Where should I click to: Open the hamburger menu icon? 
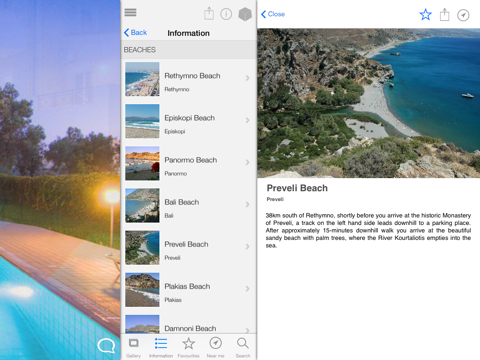pos(130,13)
